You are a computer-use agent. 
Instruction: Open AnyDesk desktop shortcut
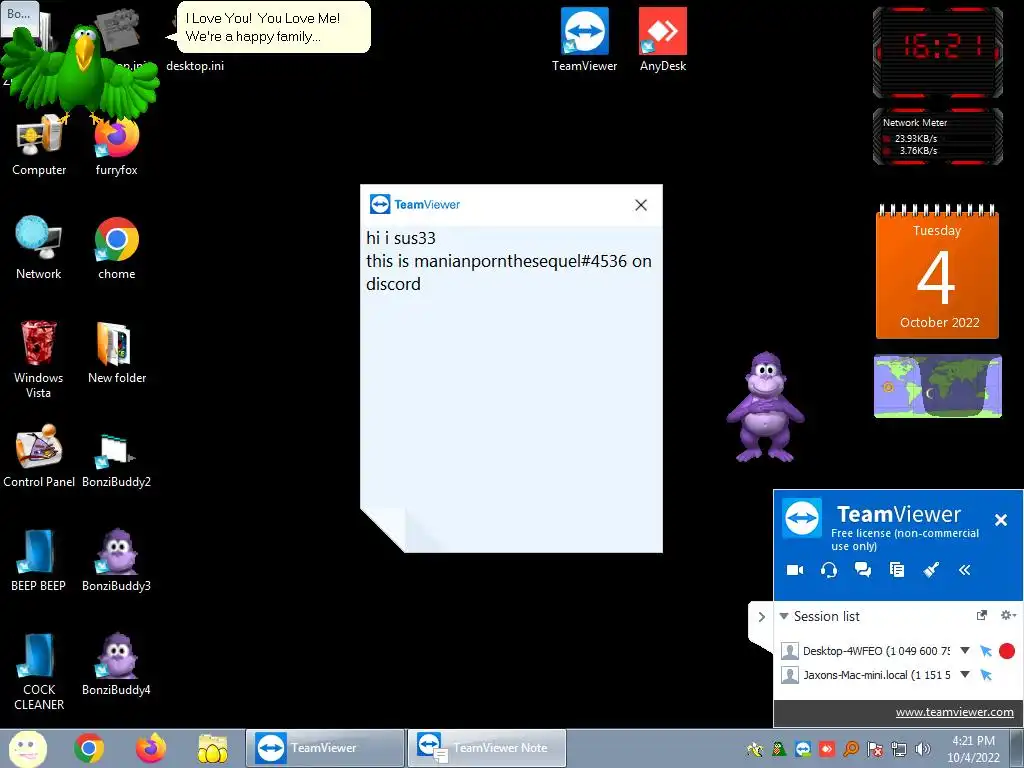click(663, 40)
